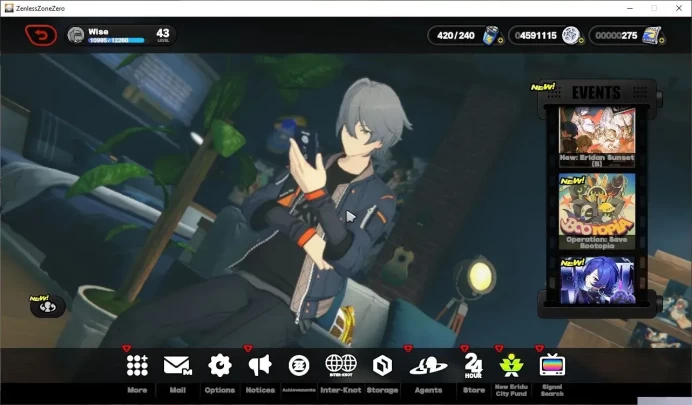The height and width of the screenshot is (405, 692).
Task: Click the Store label text
Action: pyautogui.click(x=474, y=390)
